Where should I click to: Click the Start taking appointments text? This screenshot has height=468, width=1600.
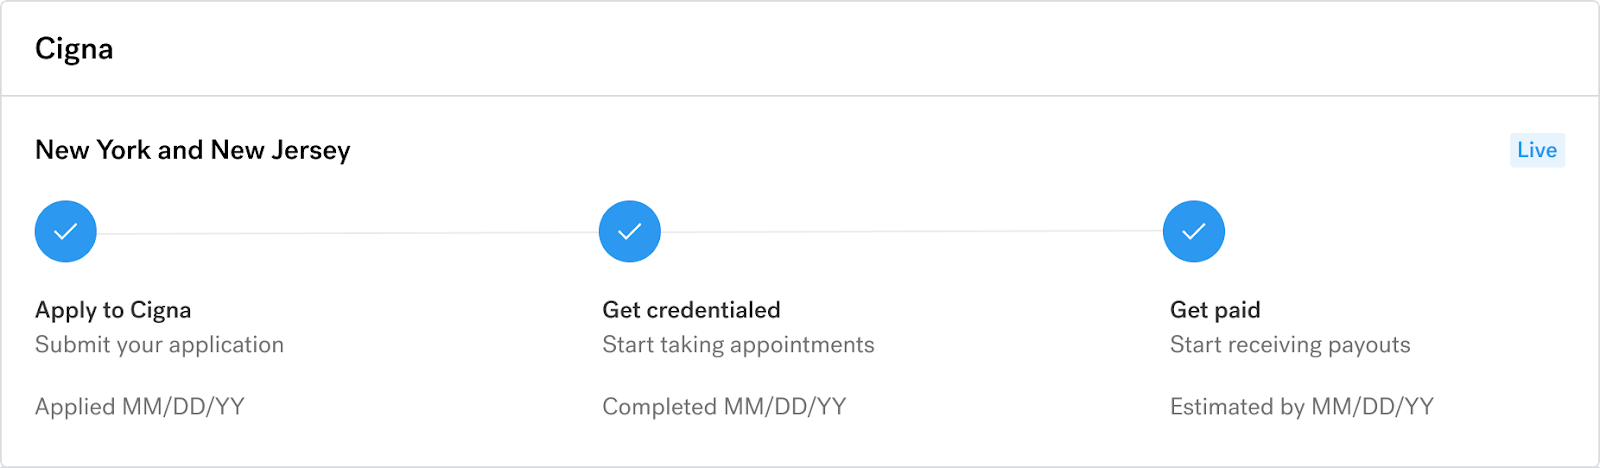click(738, 345)
